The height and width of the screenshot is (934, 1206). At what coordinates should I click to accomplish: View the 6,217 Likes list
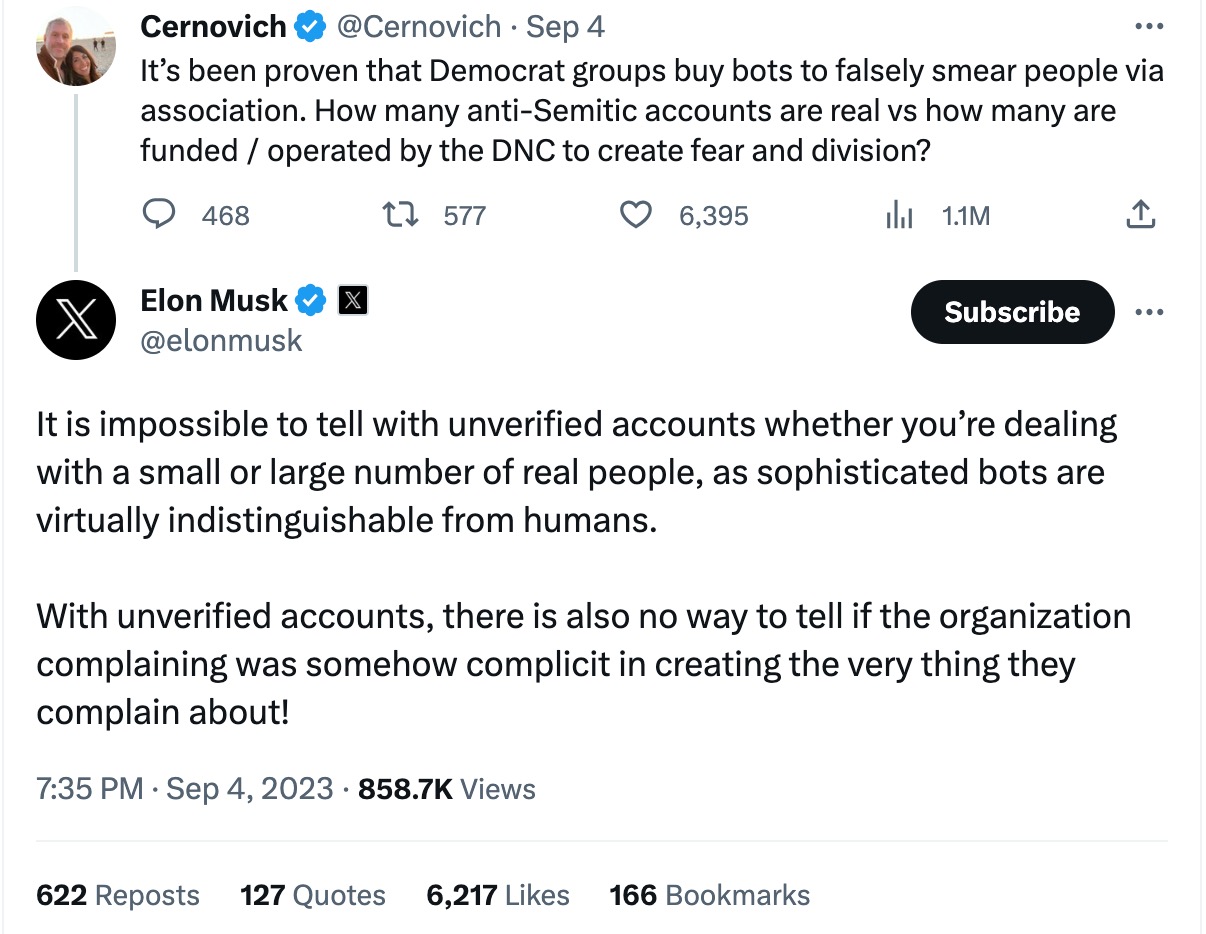tap(497, 895)
